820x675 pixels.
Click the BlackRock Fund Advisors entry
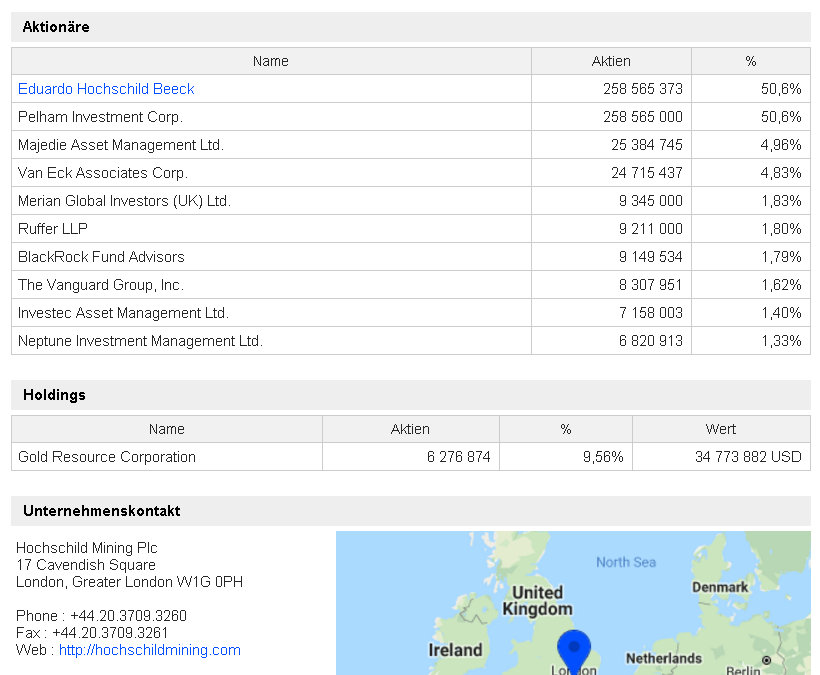pyautogui.click(x=101, y=257)
